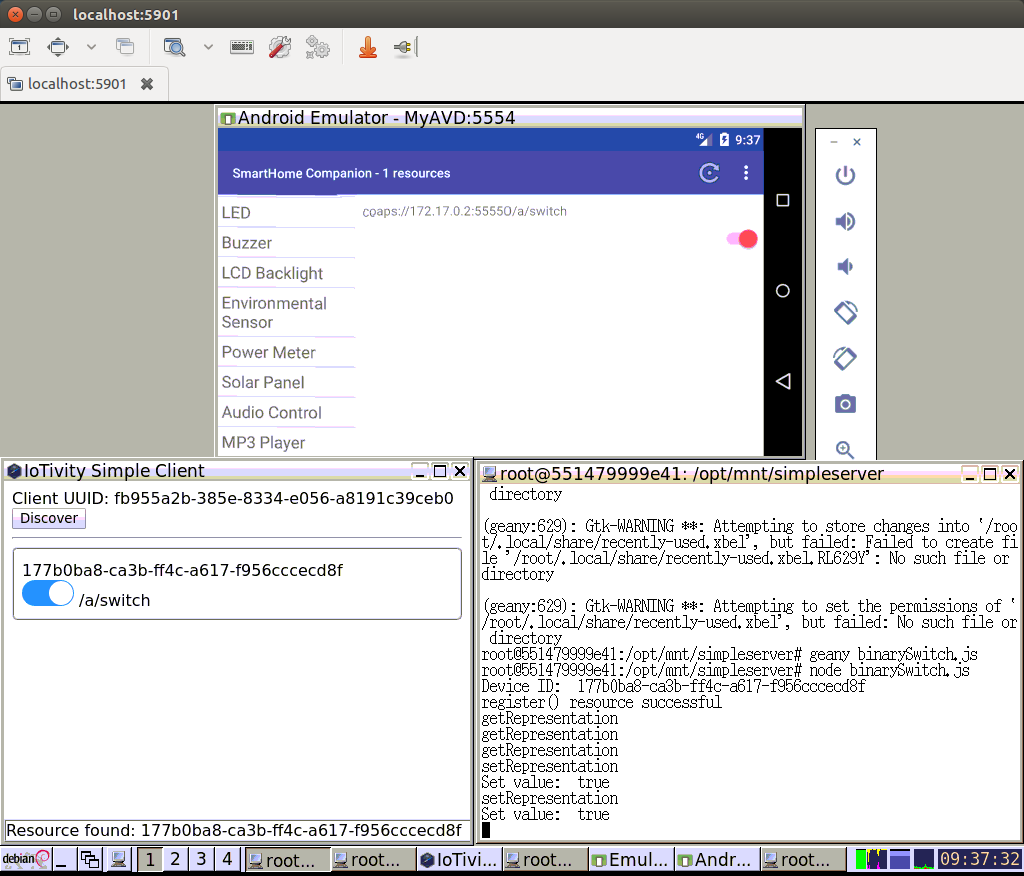Click the Discover button

point(49,518)
